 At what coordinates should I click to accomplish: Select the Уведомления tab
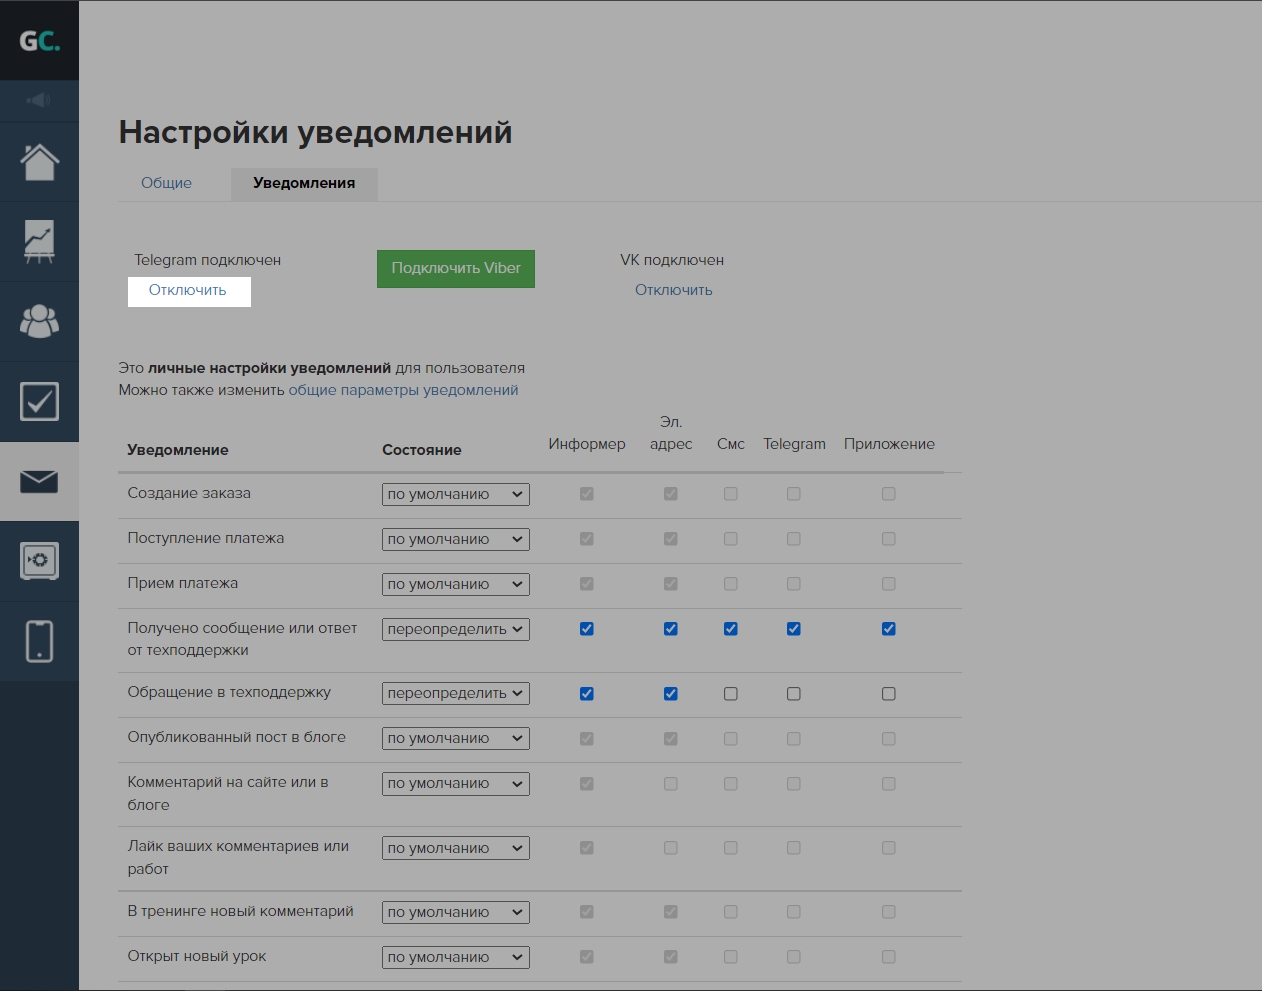[x=304, y=183]
